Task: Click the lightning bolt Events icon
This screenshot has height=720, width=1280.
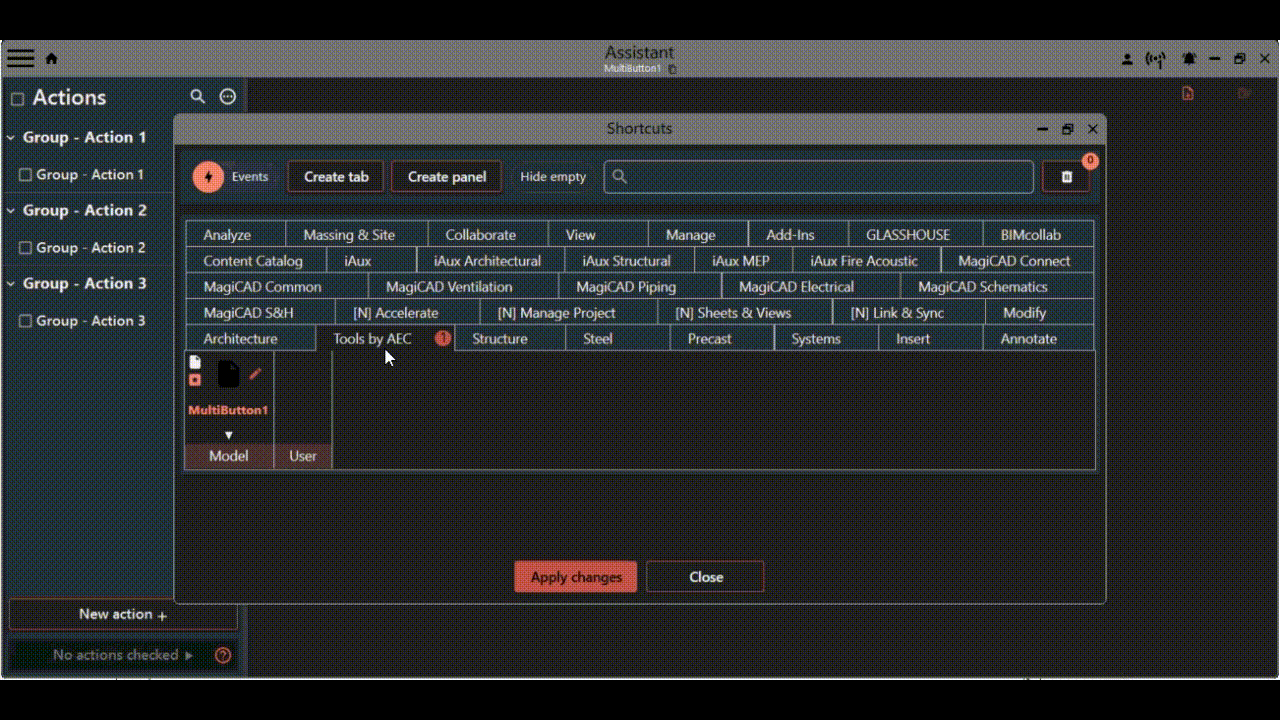Action: pyautogui.click(x=208, y=177)
